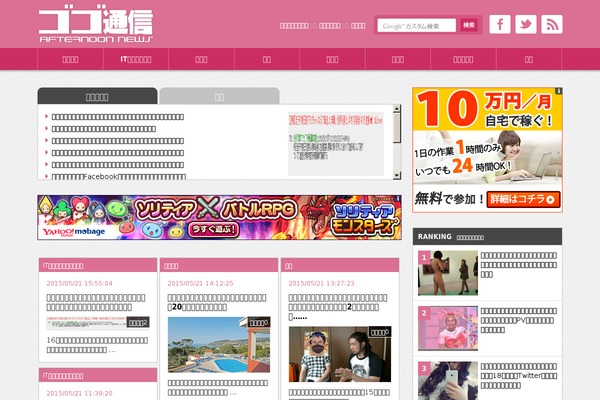This screenshot has width=600, height=400.
Task: Open the ranking headline beside the number 1 thumbnail
Action: [x=518, y=265]
